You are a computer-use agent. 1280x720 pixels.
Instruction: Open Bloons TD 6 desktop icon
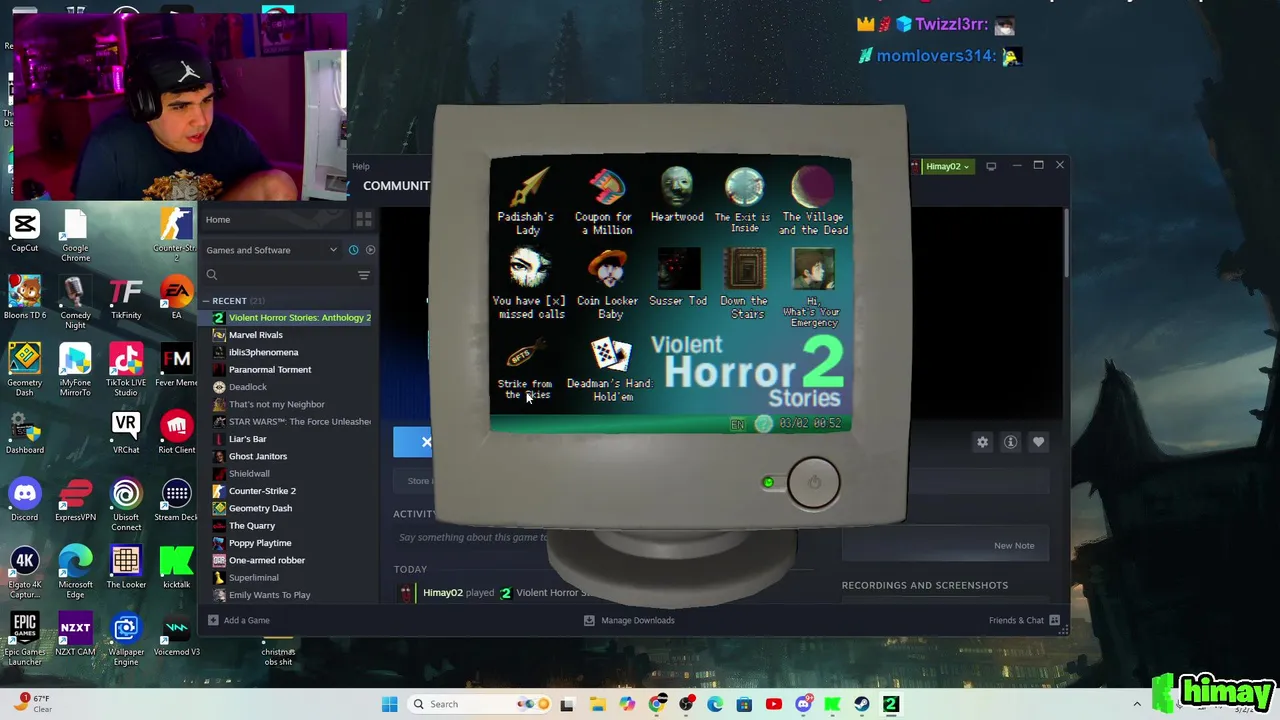coord(25,298)
